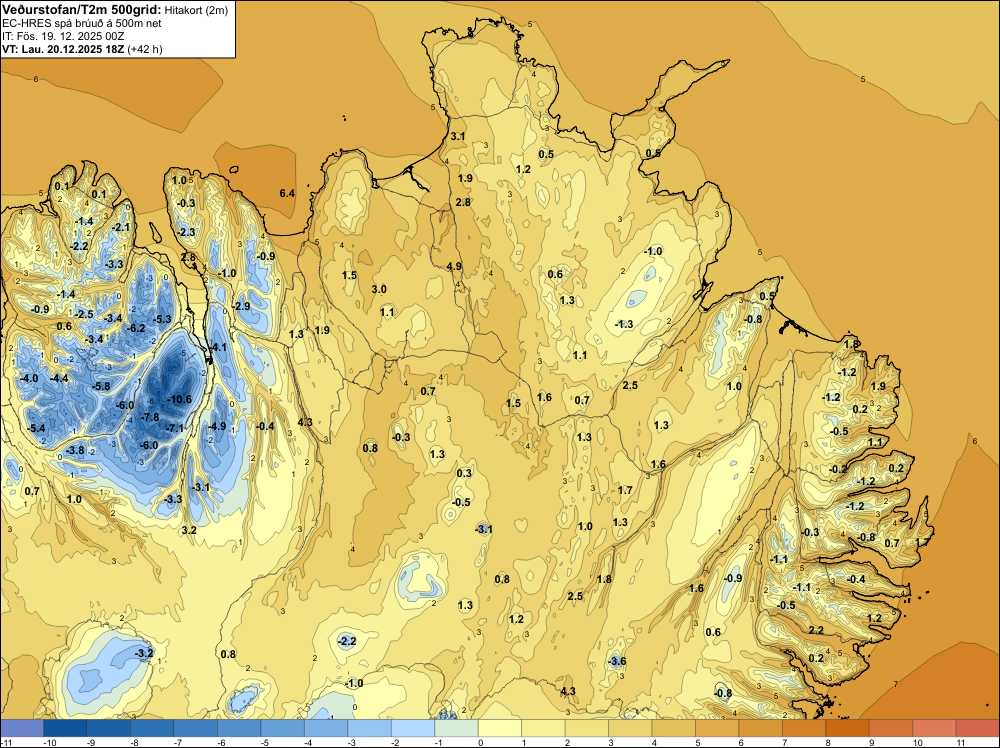Image resolution: width=1000 pixels, height=748 pixels.
Task: Click the 2.2 temperature value in the east
Action: [816, 630]
